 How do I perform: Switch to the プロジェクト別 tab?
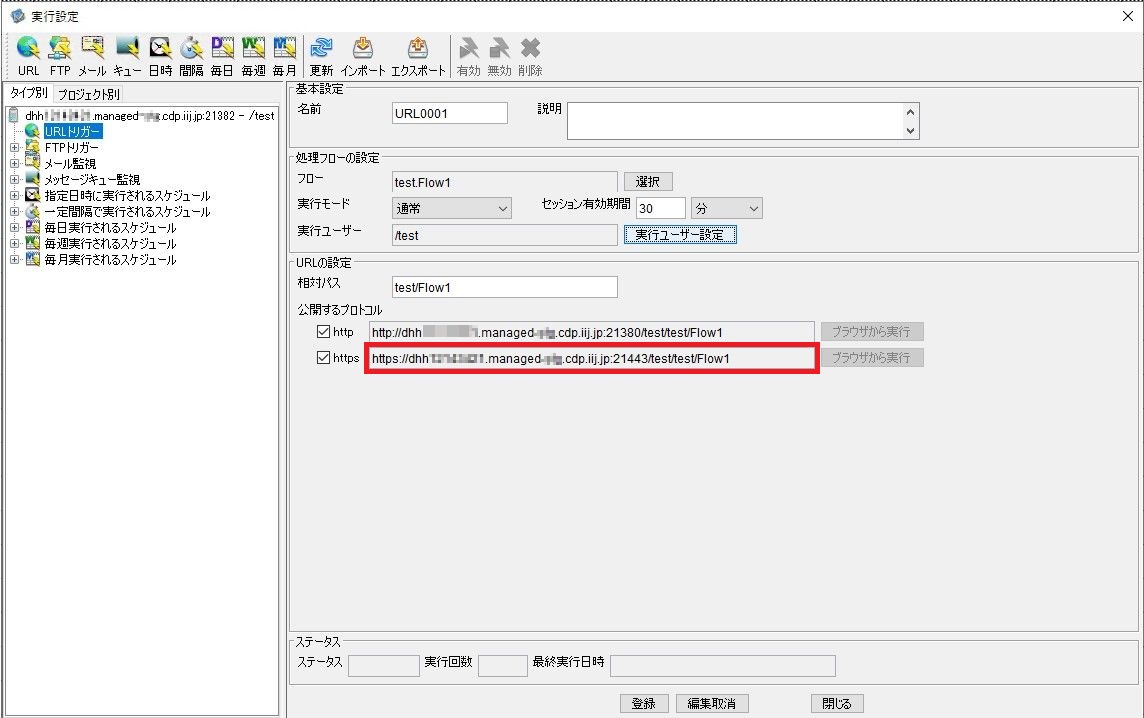[89, 94]
